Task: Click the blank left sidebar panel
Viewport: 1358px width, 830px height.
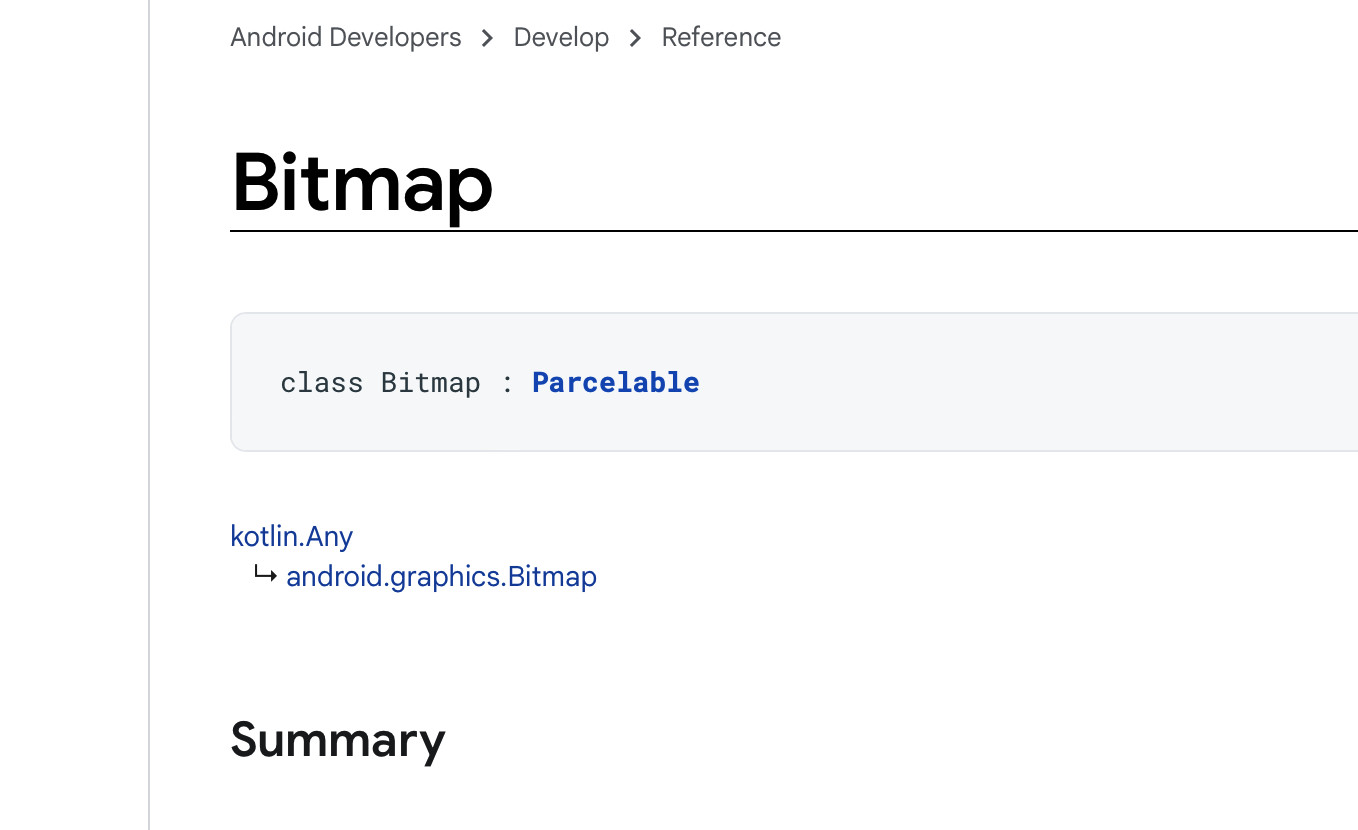Action: click(72, 415)
